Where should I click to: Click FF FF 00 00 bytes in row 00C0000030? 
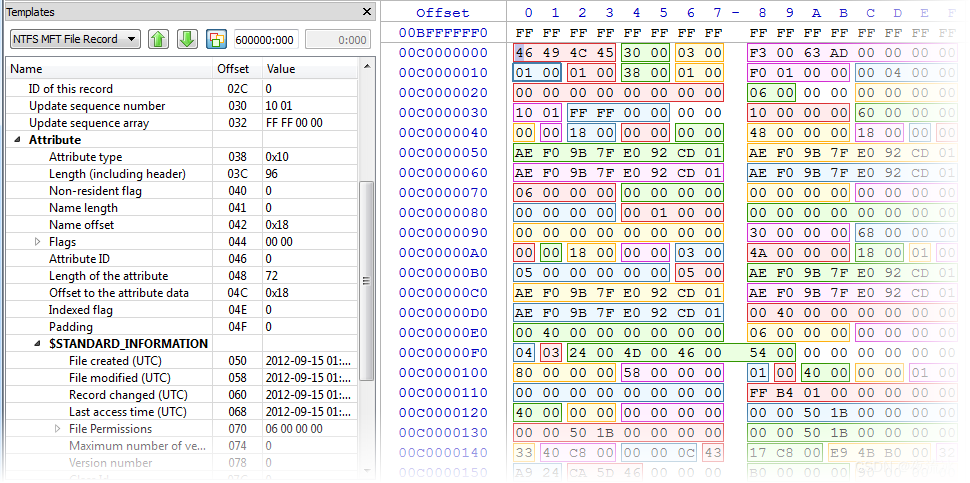pos(618,113)
